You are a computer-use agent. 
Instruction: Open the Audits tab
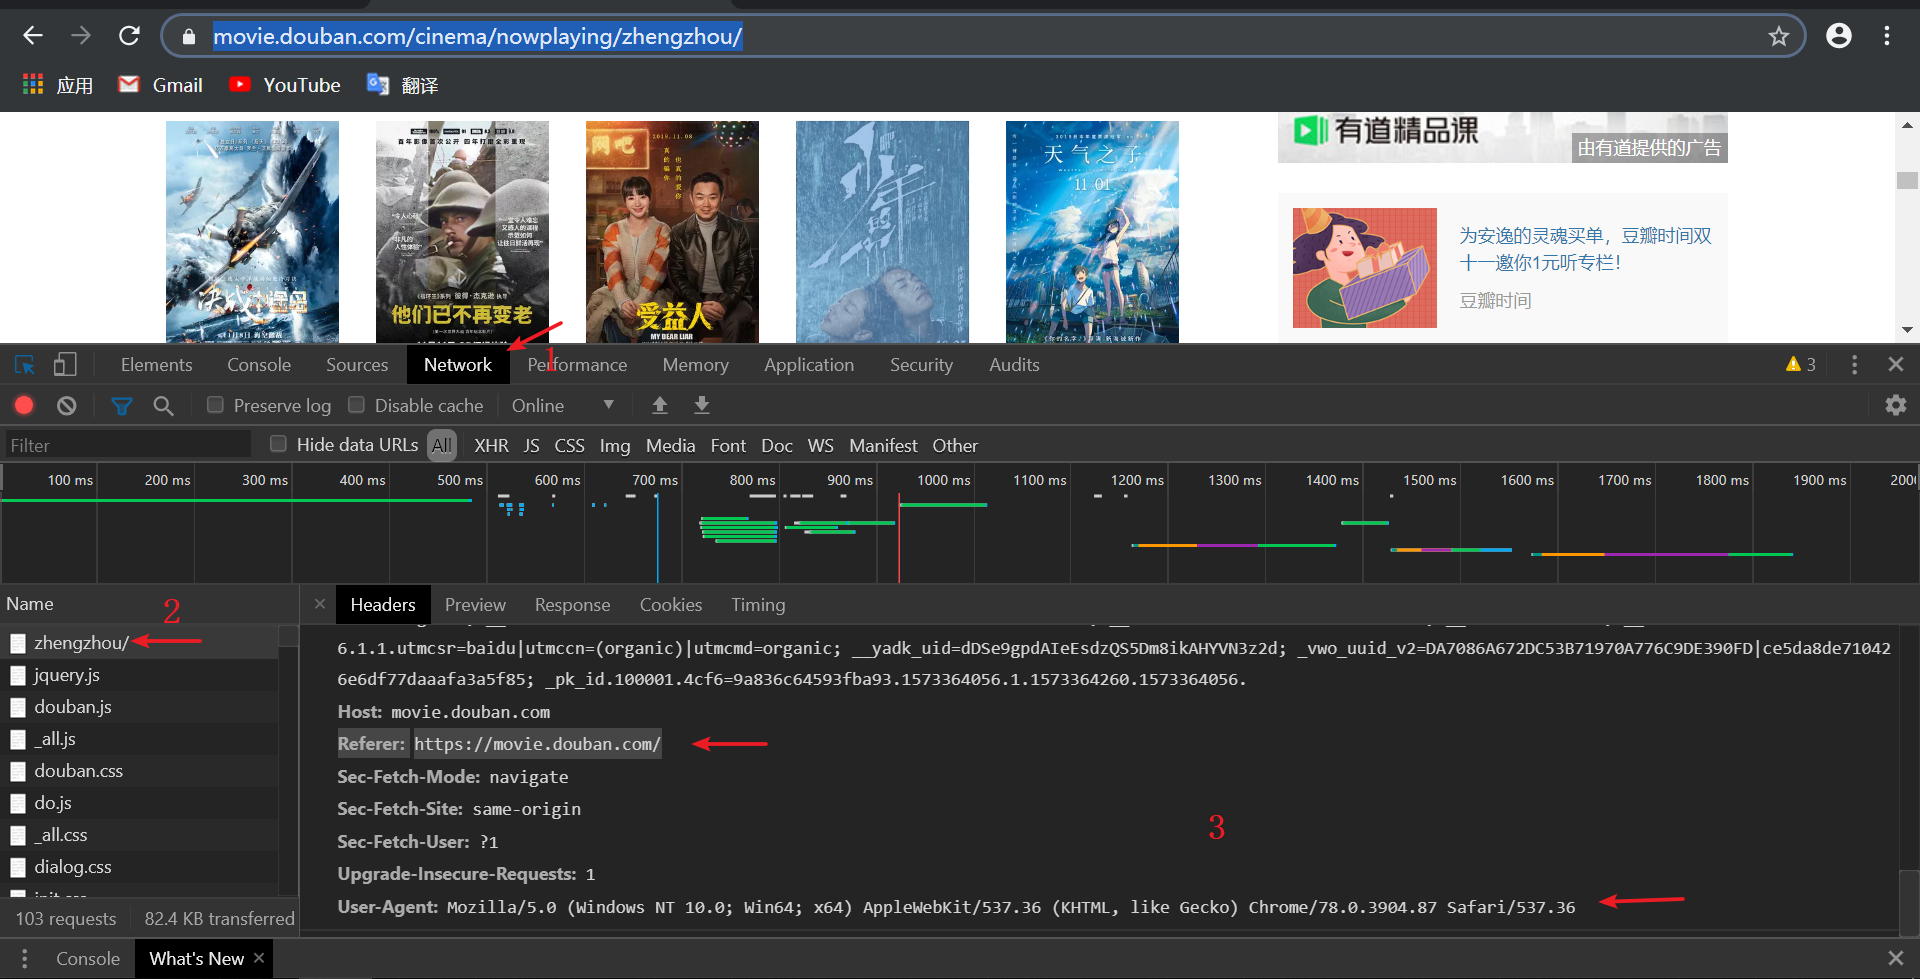(1014, 365)
